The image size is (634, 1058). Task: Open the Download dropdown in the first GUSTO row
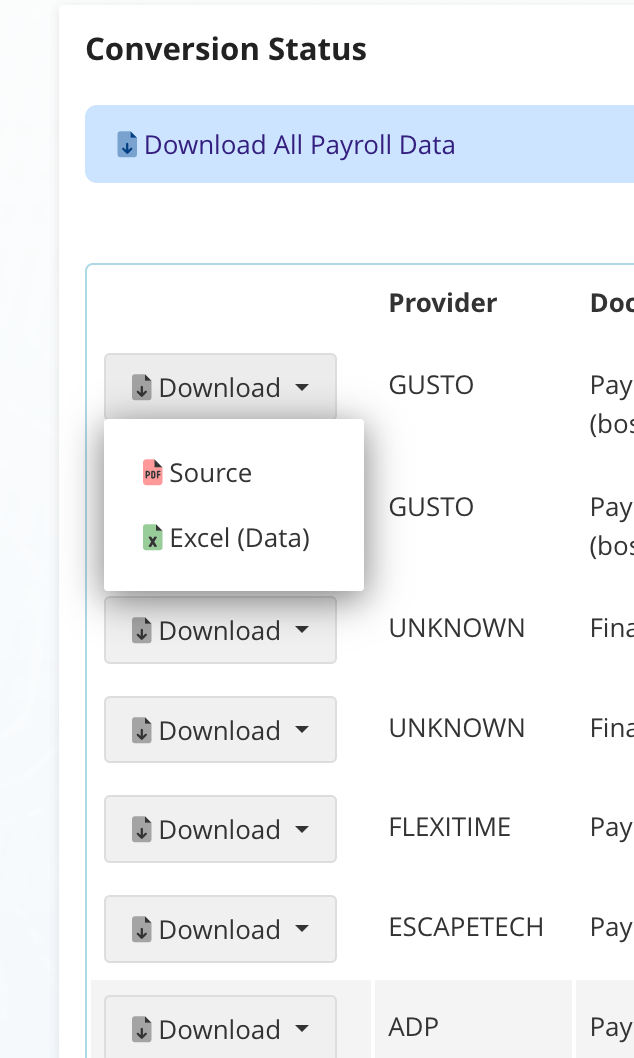pos(221,387)
